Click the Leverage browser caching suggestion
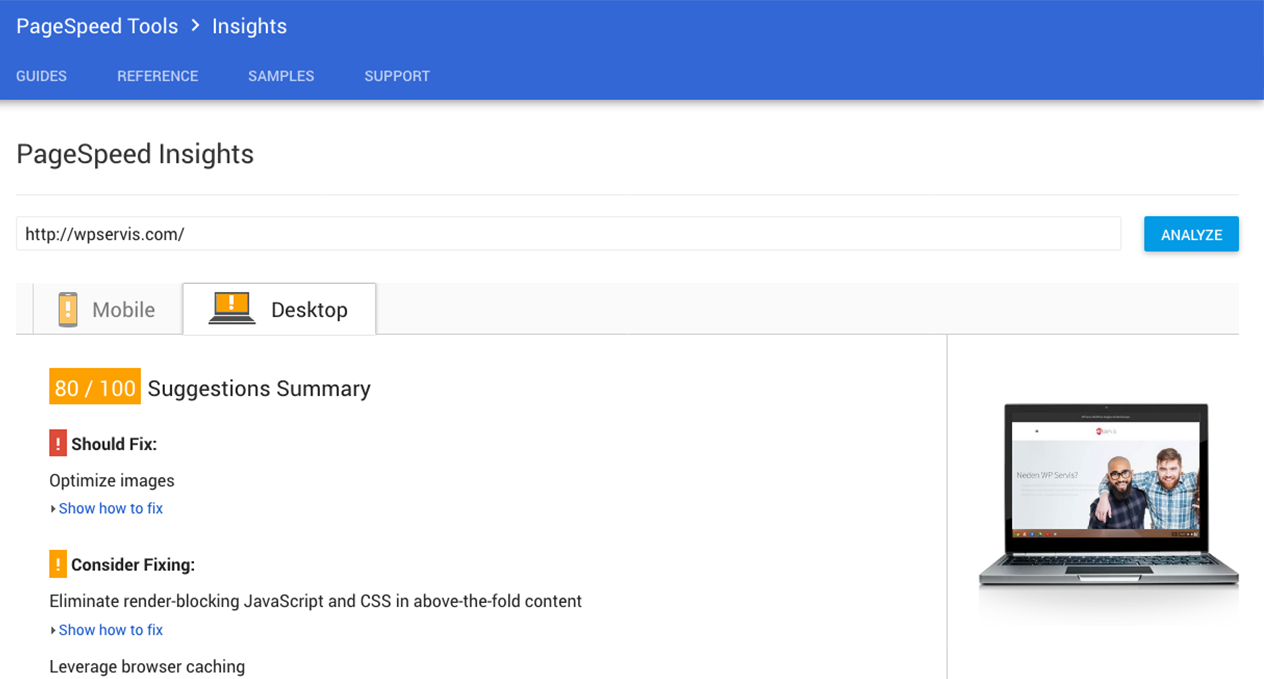1264x679 pixels. [x=147, y=666]
